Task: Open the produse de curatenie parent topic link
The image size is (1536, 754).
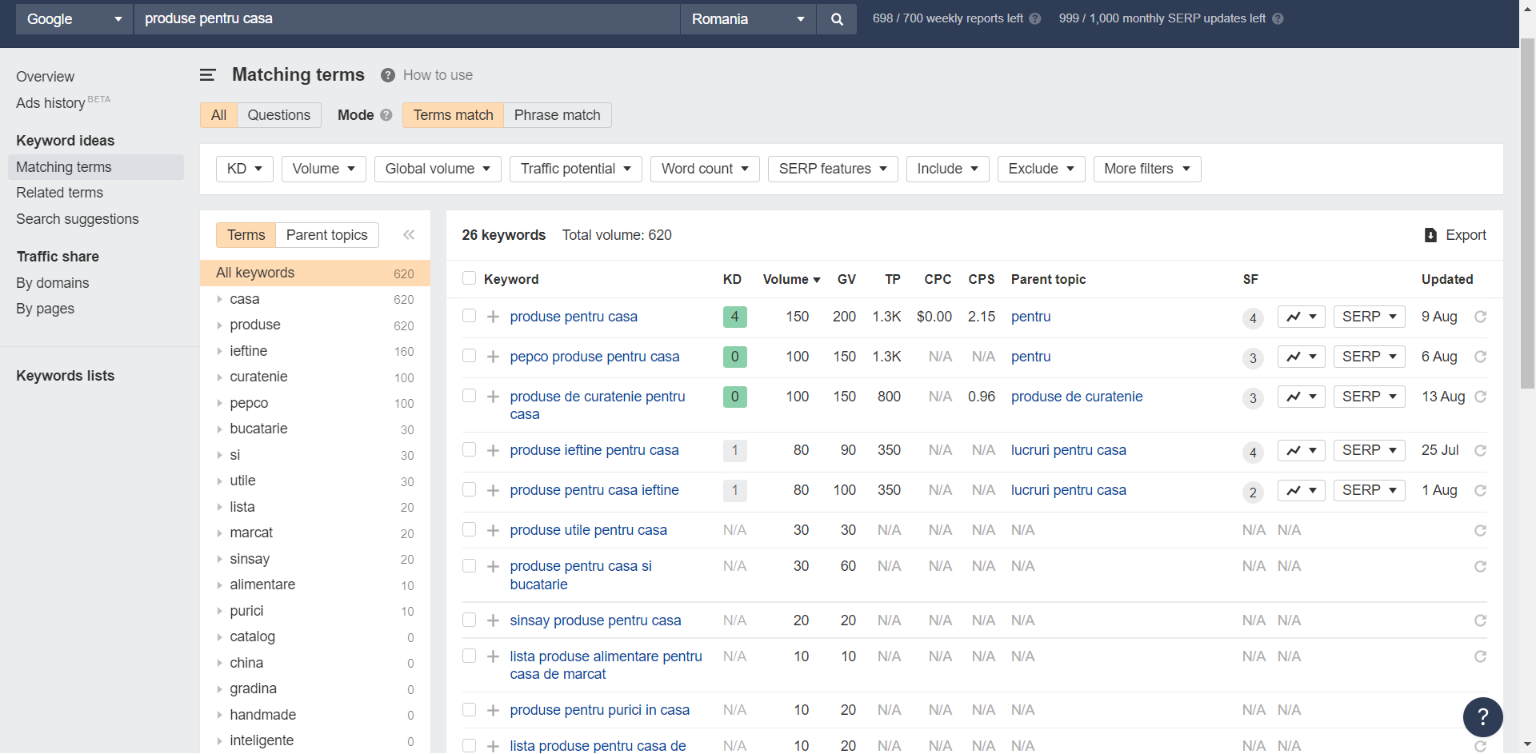Action: [1077, 397]
